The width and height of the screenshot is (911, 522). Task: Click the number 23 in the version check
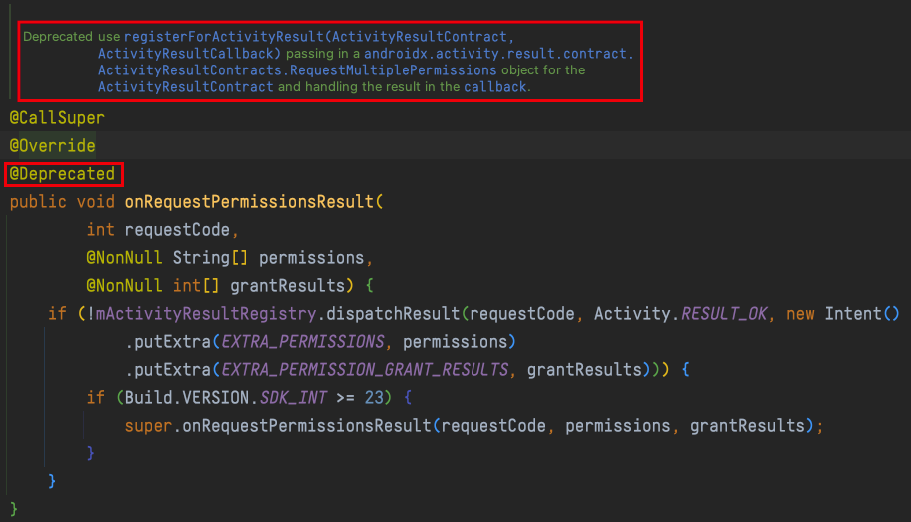pos(374,398)
